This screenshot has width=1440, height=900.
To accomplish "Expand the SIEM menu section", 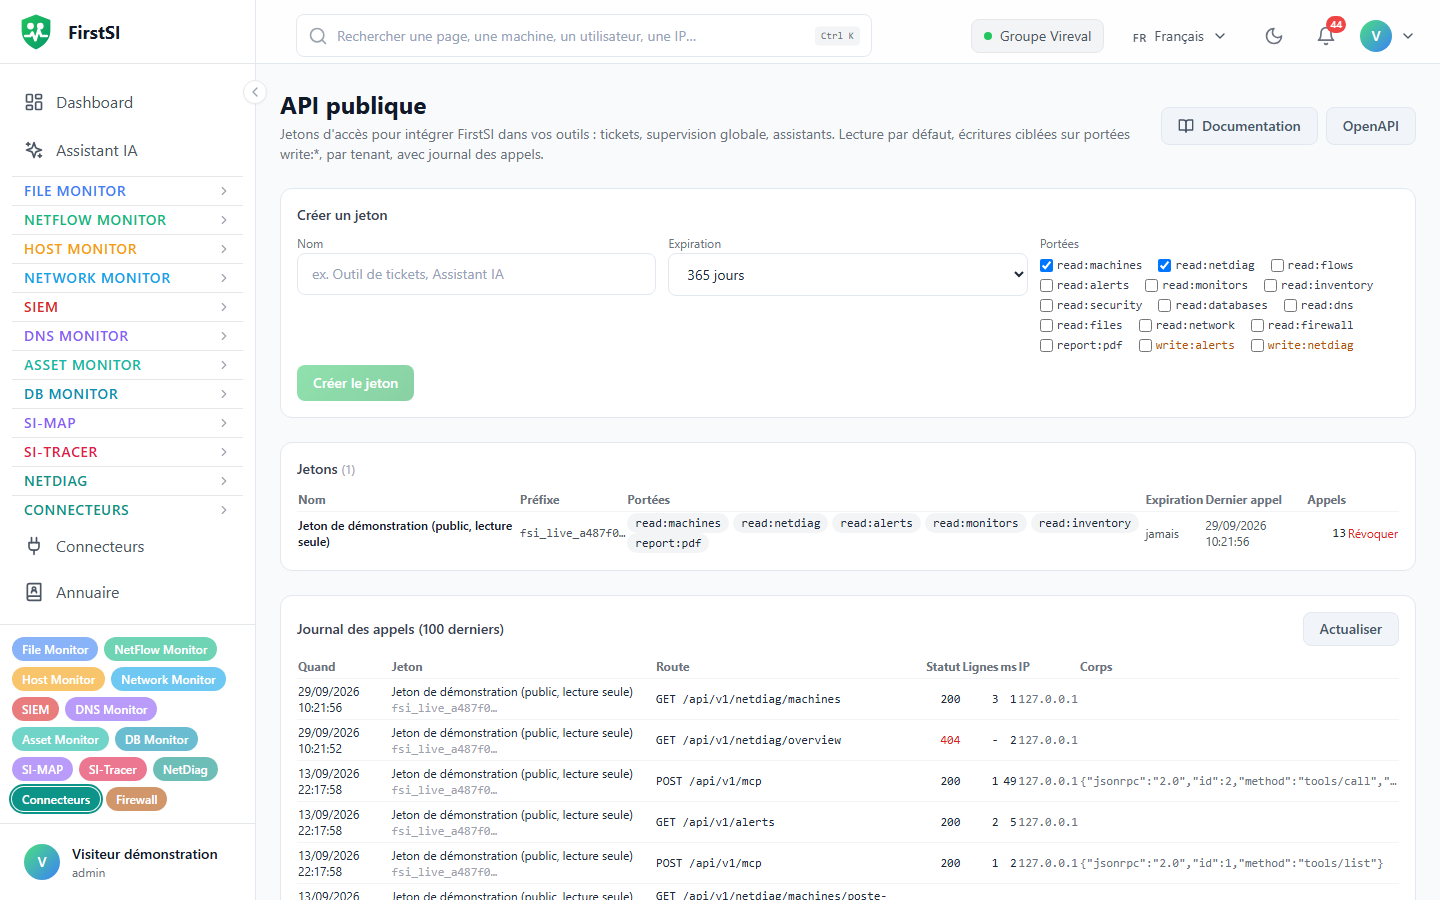I will point(127,307).
